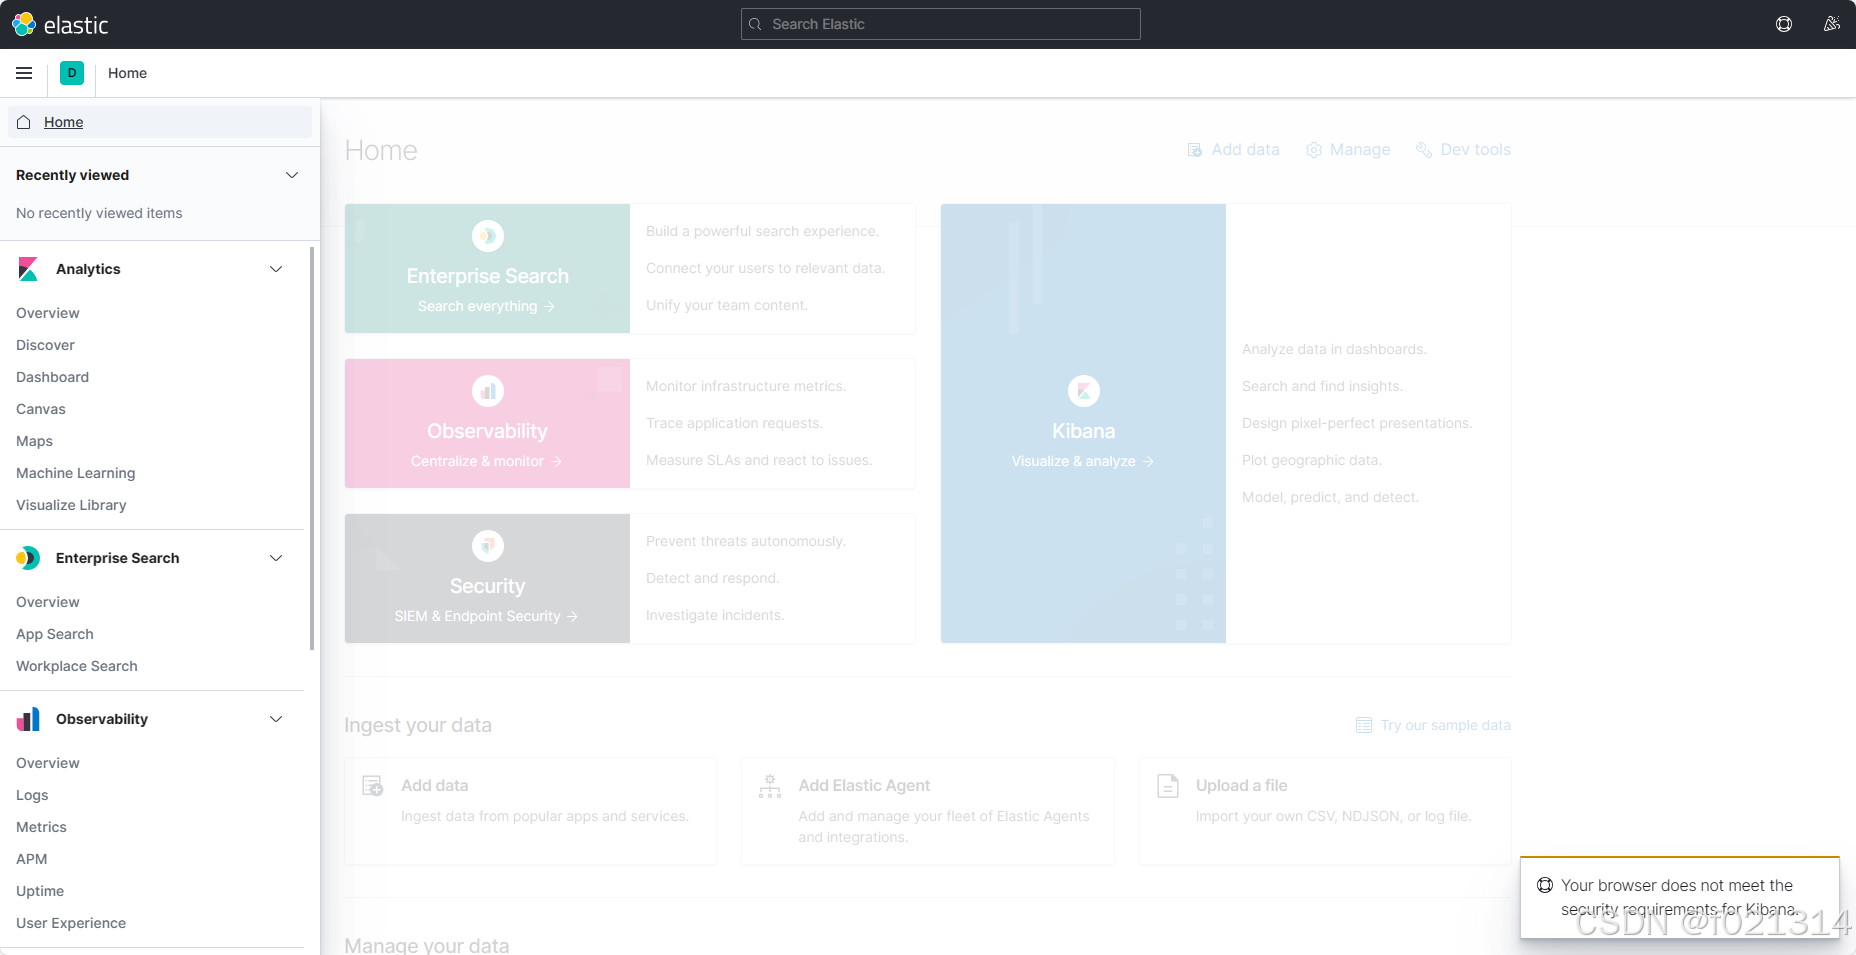Open Uptime in the sidebar

[40, 891]
